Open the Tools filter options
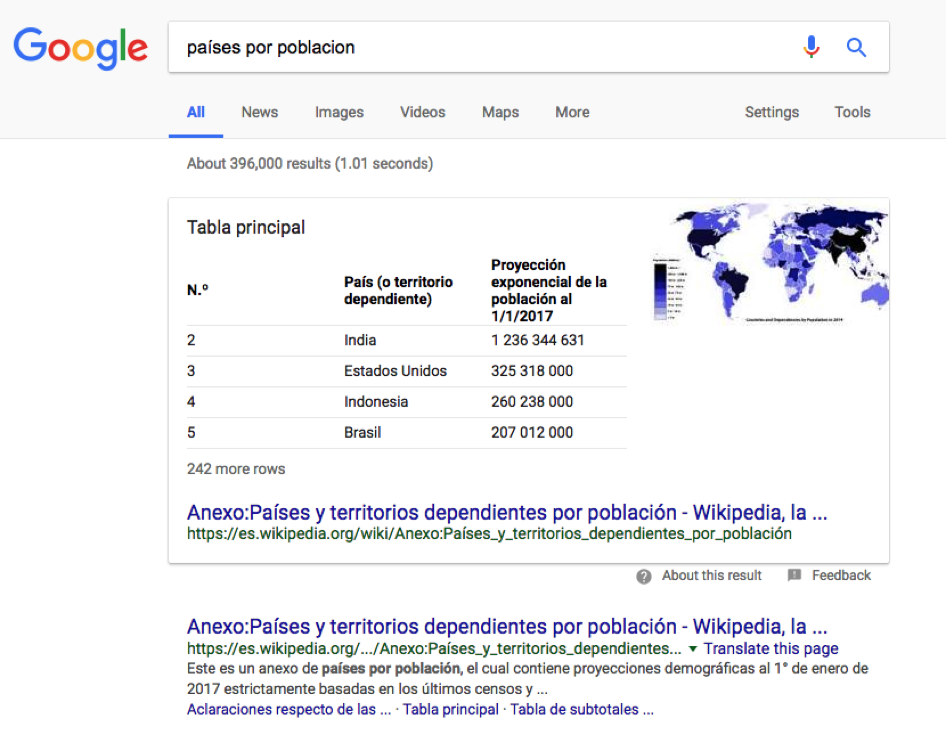 852,112
